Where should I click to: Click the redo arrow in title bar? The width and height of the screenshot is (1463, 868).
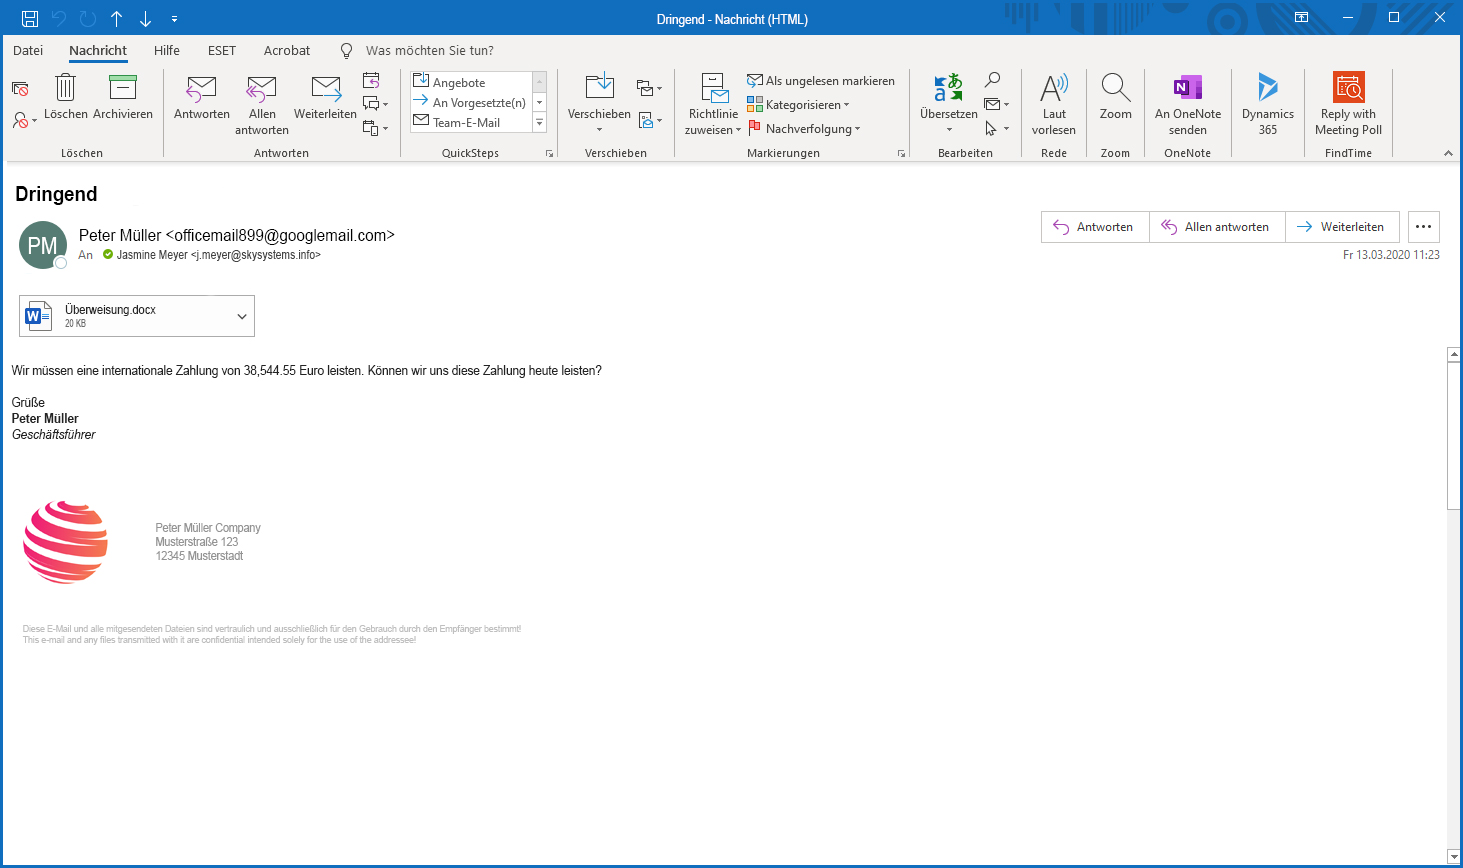tap(87, 18)
